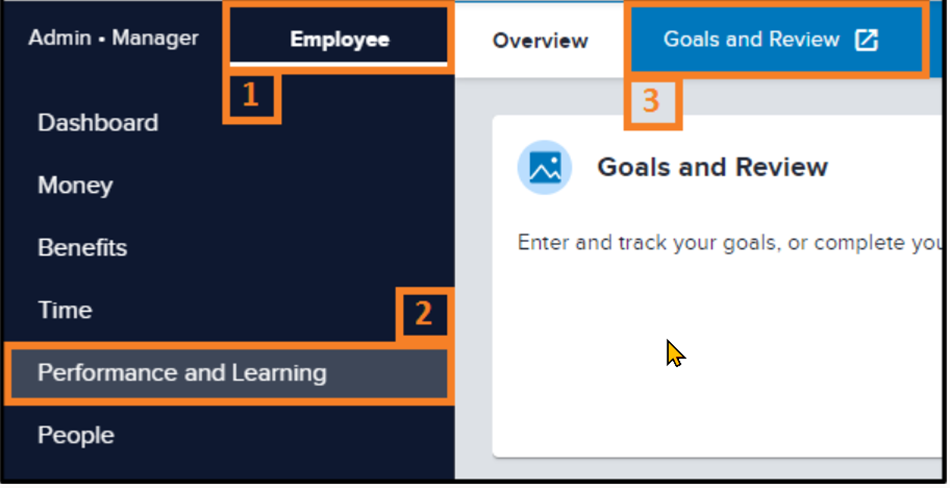
Task: Click the Goals and Review card heading
Action: pos(712,167)
